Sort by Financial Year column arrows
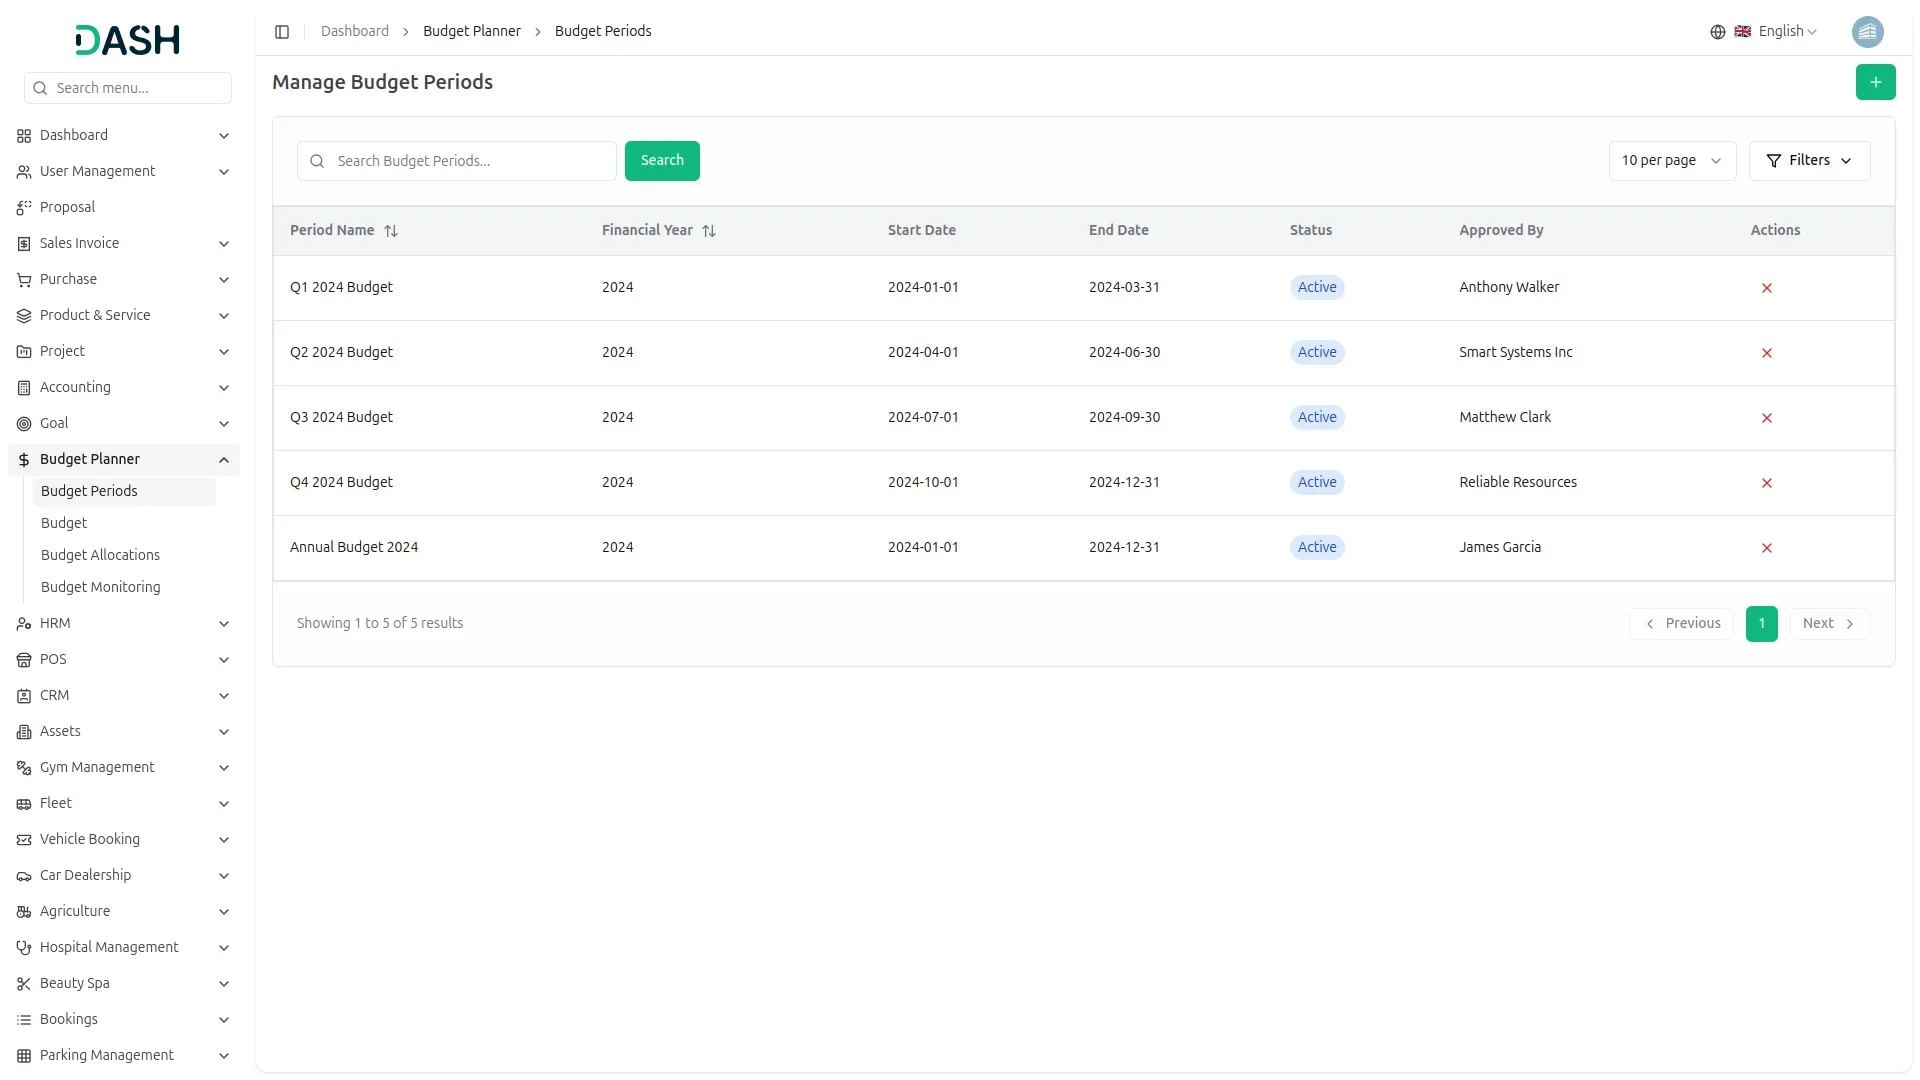The height and width of the screenshot is (1080, 1920). [x=709, y=231]
